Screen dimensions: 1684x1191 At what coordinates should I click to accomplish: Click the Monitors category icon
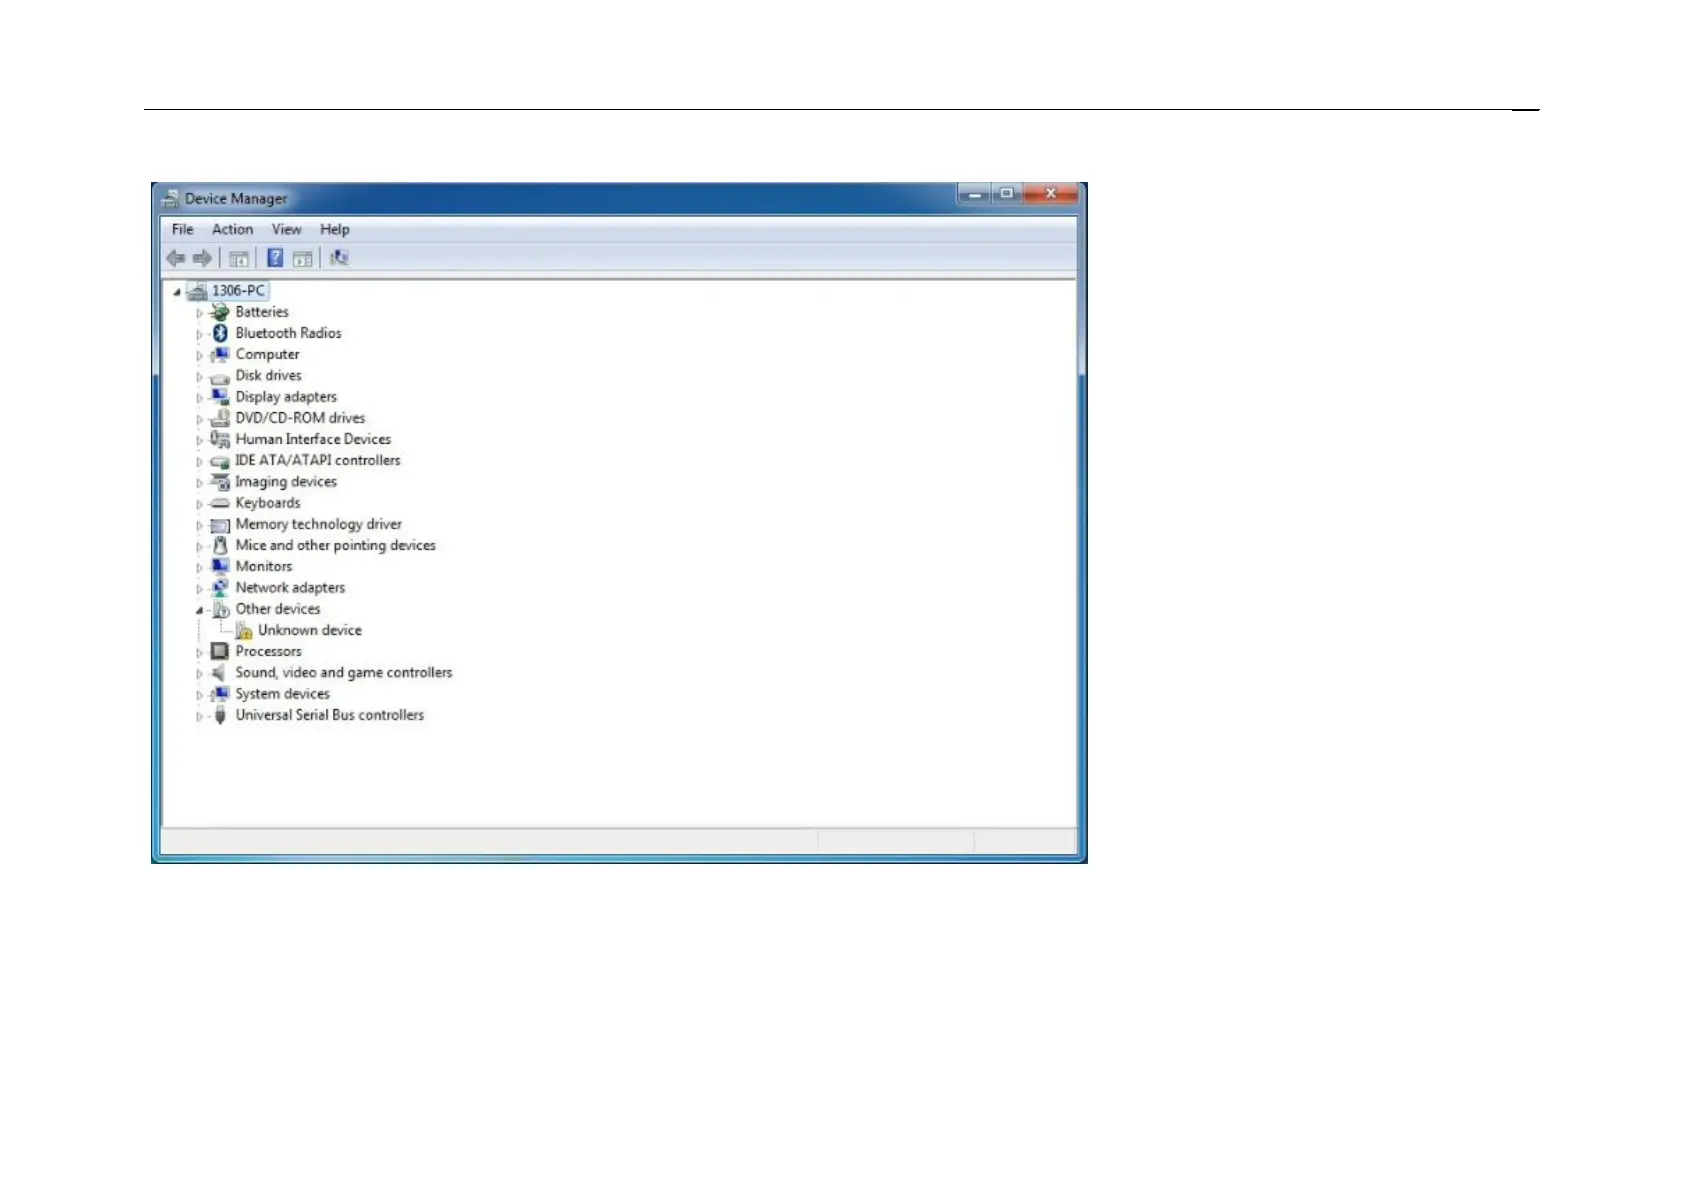tap(220, 566)
